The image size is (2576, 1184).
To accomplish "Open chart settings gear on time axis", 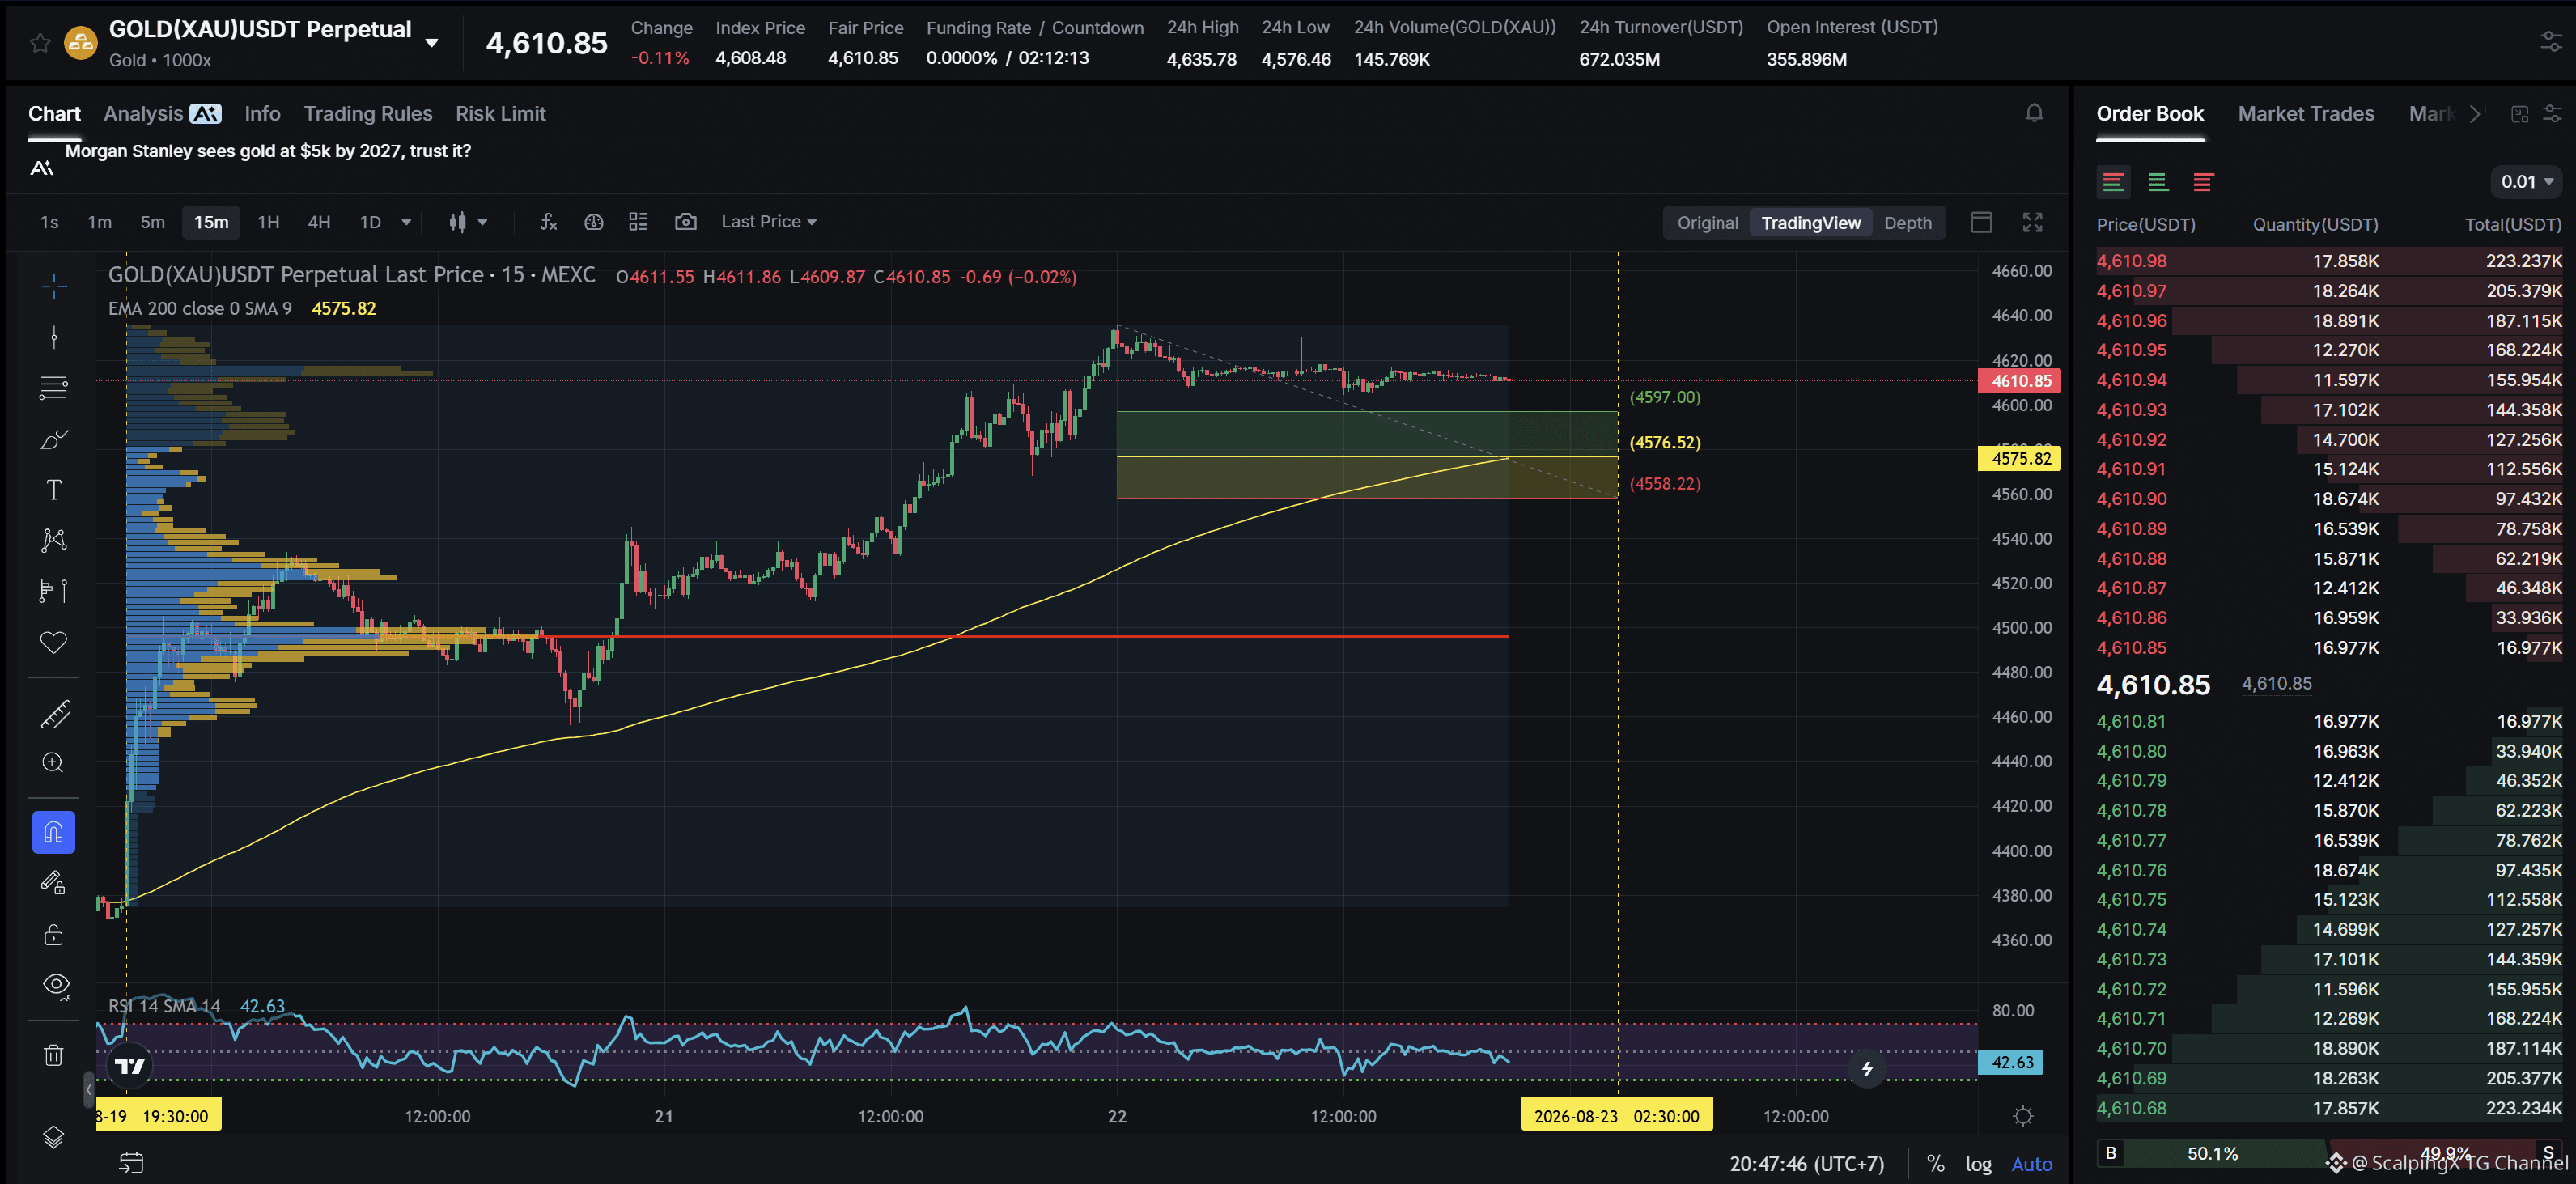I will tap(2023, 1116).
